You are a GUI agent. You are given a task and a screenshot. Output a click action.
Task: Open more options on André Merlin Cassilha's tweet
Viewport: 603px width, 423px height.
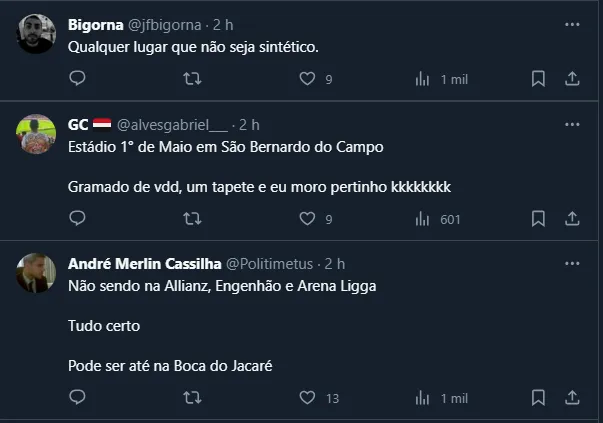tap(573, 264)
